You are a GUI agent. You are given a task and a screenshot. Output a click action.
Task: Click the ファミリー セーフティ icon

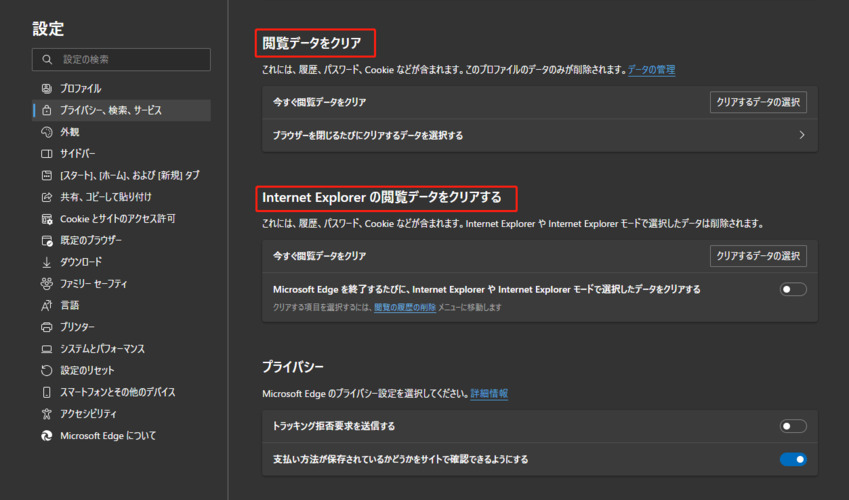coord(47,283)
